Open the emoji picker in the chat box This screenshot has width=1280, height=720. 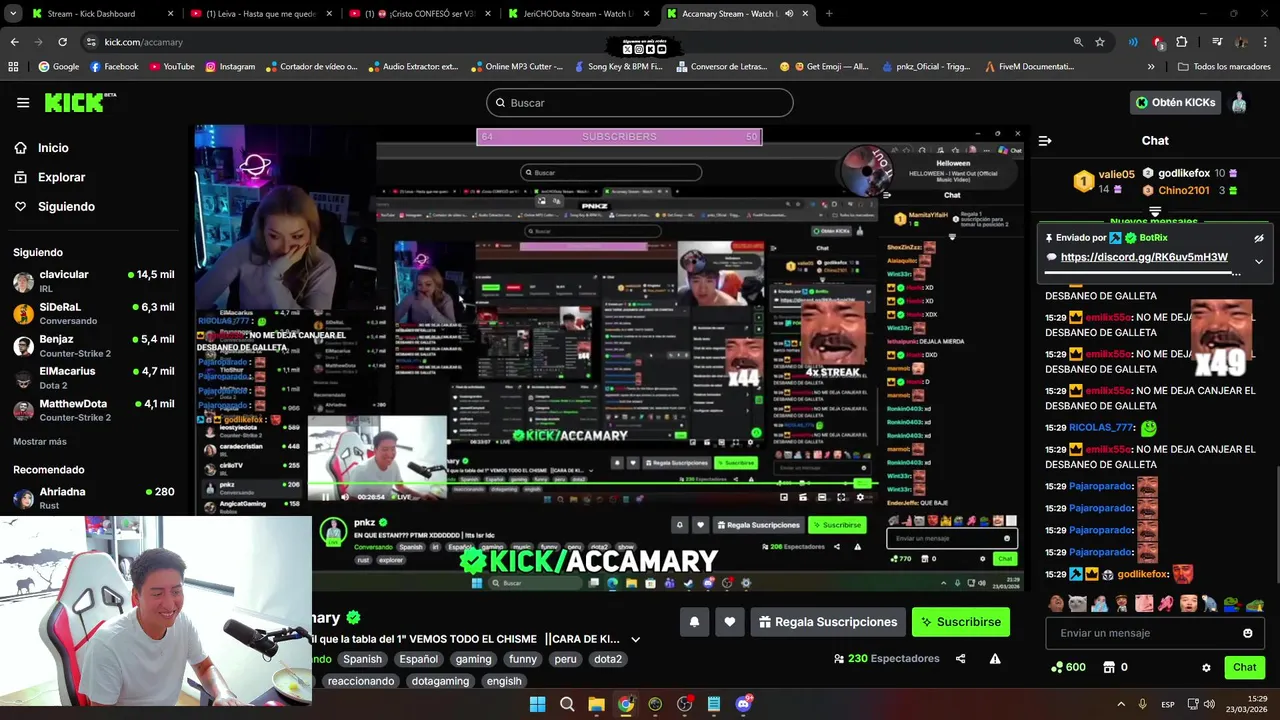pyautogui.click(x=1247, y=633)
